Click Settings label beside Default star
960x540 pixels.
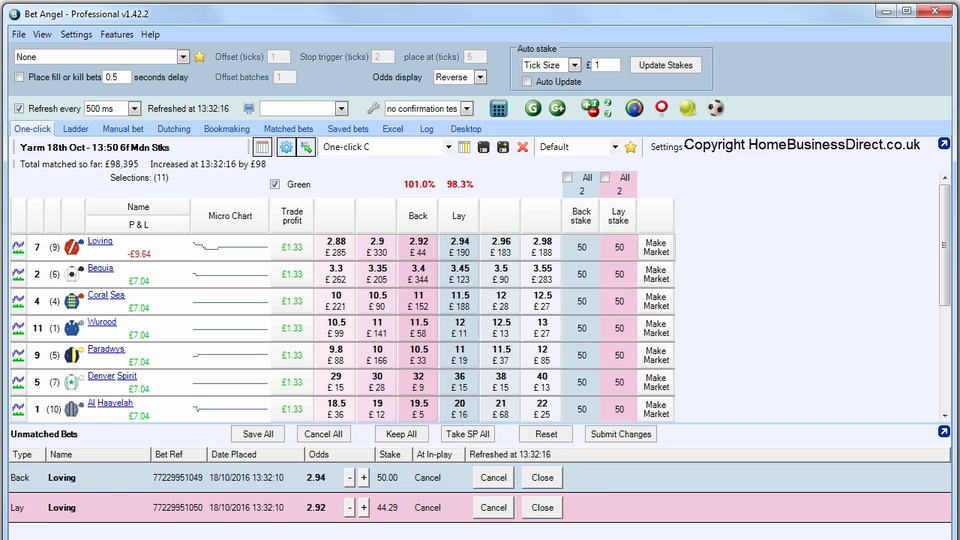[666, 147]
